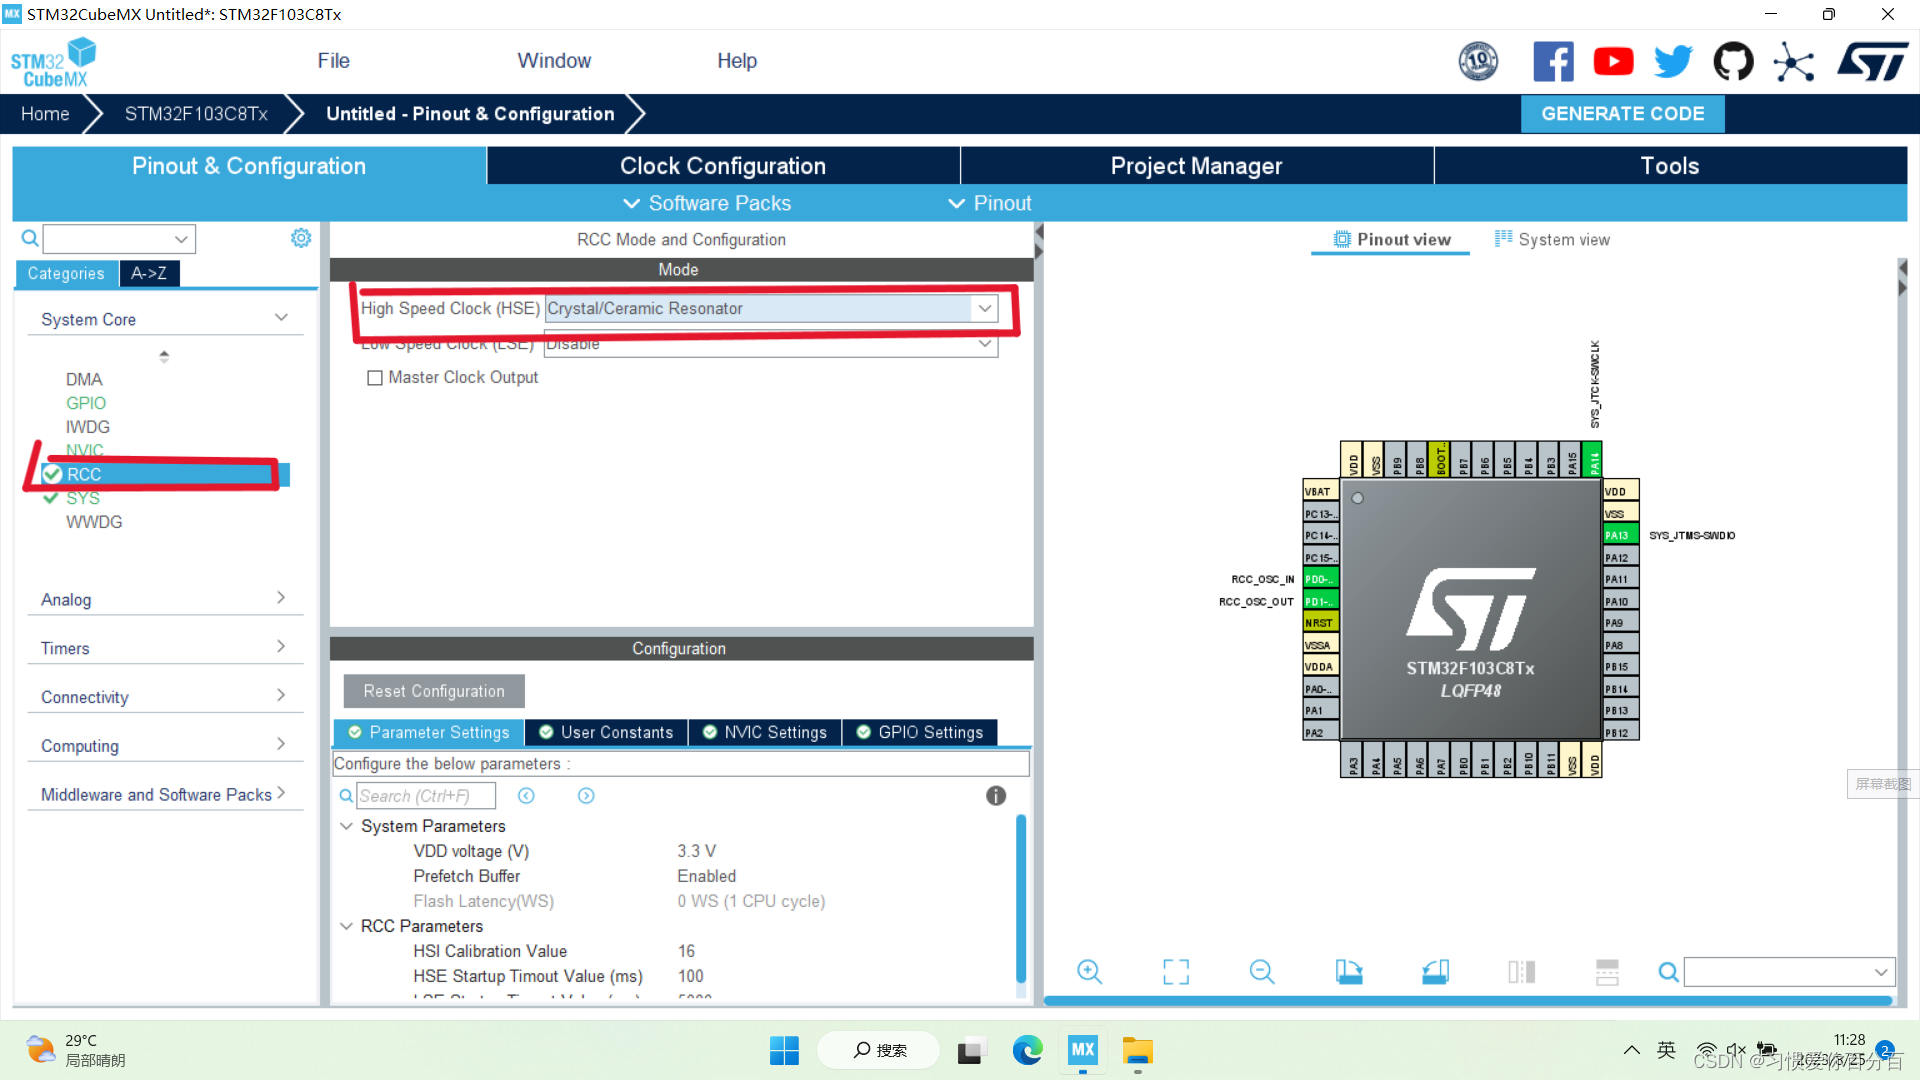Open the File menu
1920x1080 pixels.
coord(333,61)
